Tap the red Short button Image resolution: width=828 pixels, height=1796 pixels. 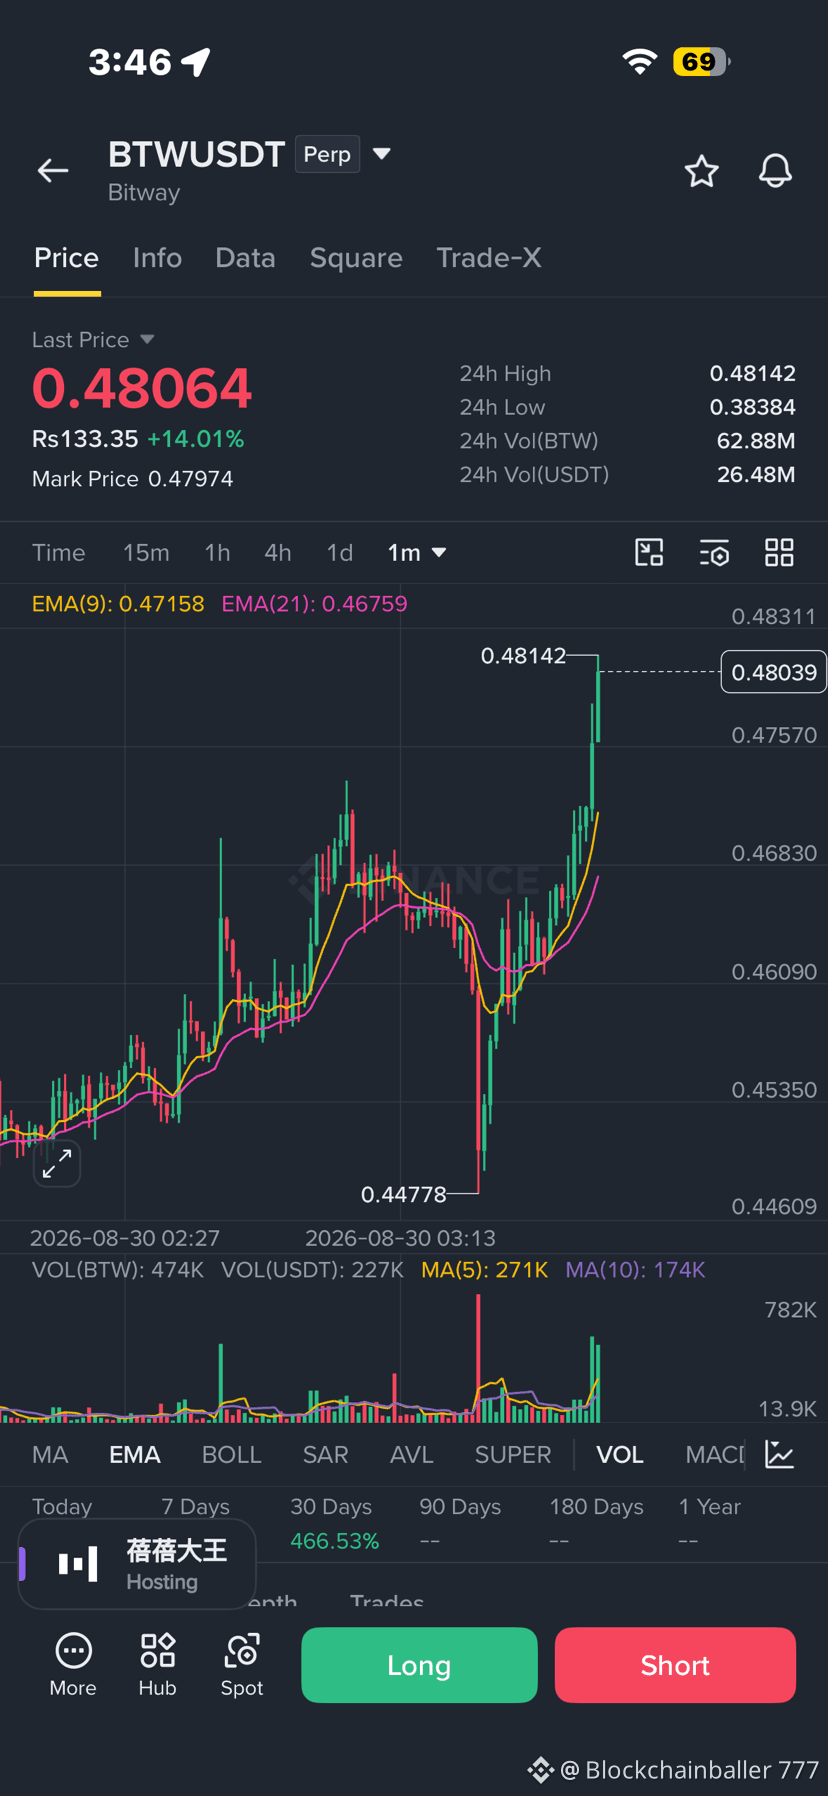[675, 1665]
